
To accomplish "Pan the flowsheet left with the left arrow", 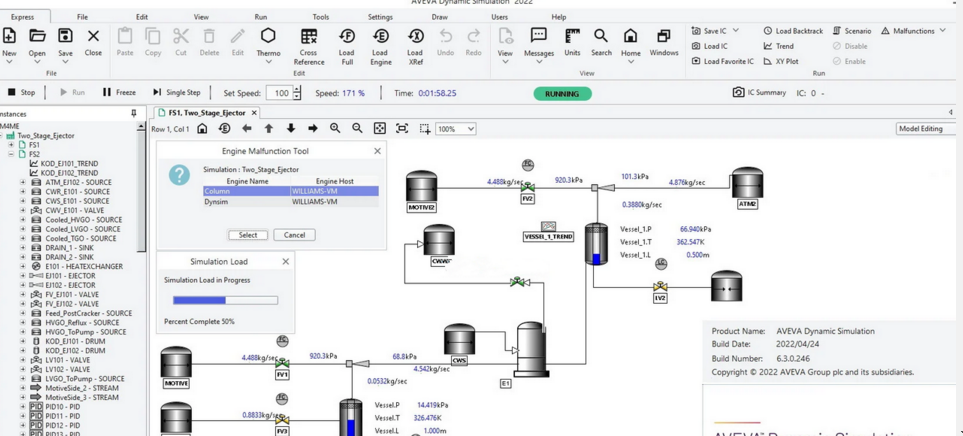I will click(x=246, y=128).
